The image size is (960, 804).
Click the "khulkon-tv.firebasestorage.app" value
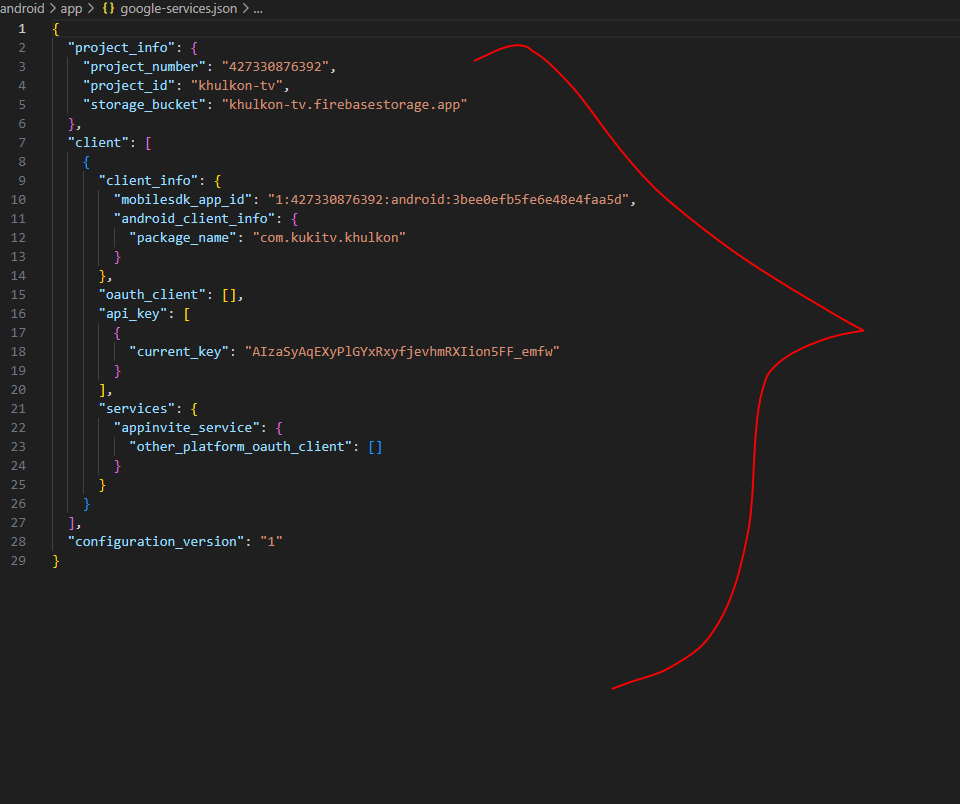[344, 105]
